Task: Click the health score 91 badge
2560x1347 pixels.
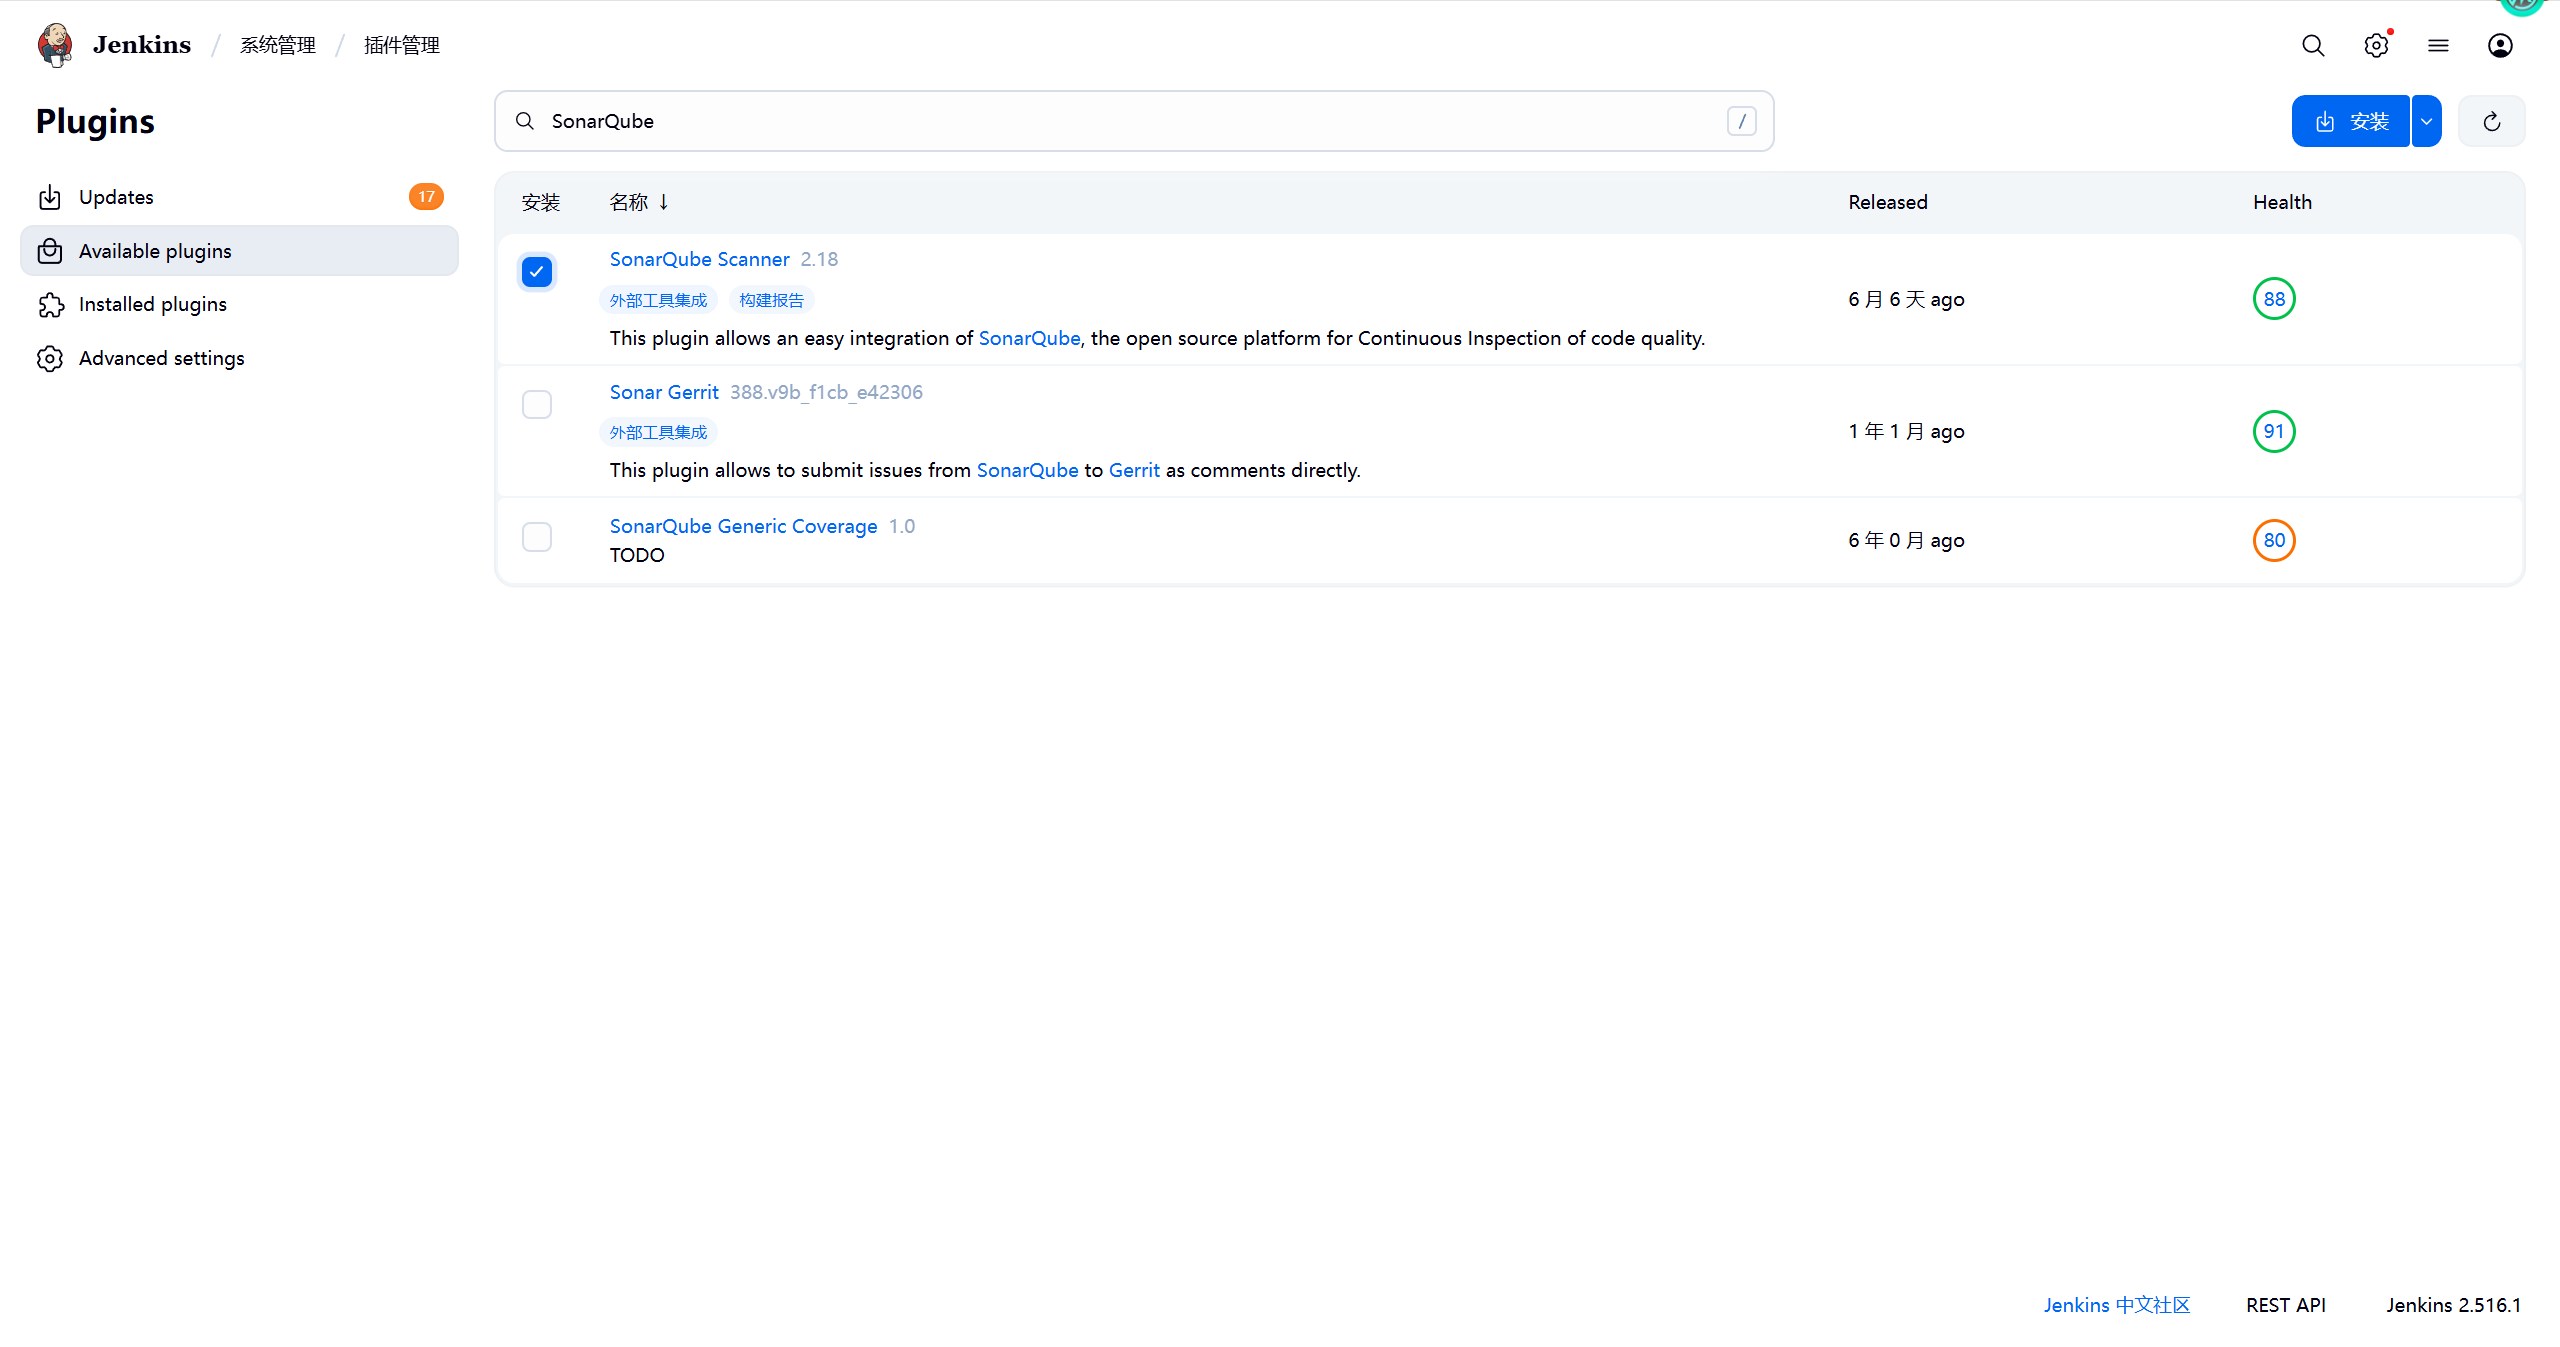Action: pyautogui.click(x=2274, y=431)
